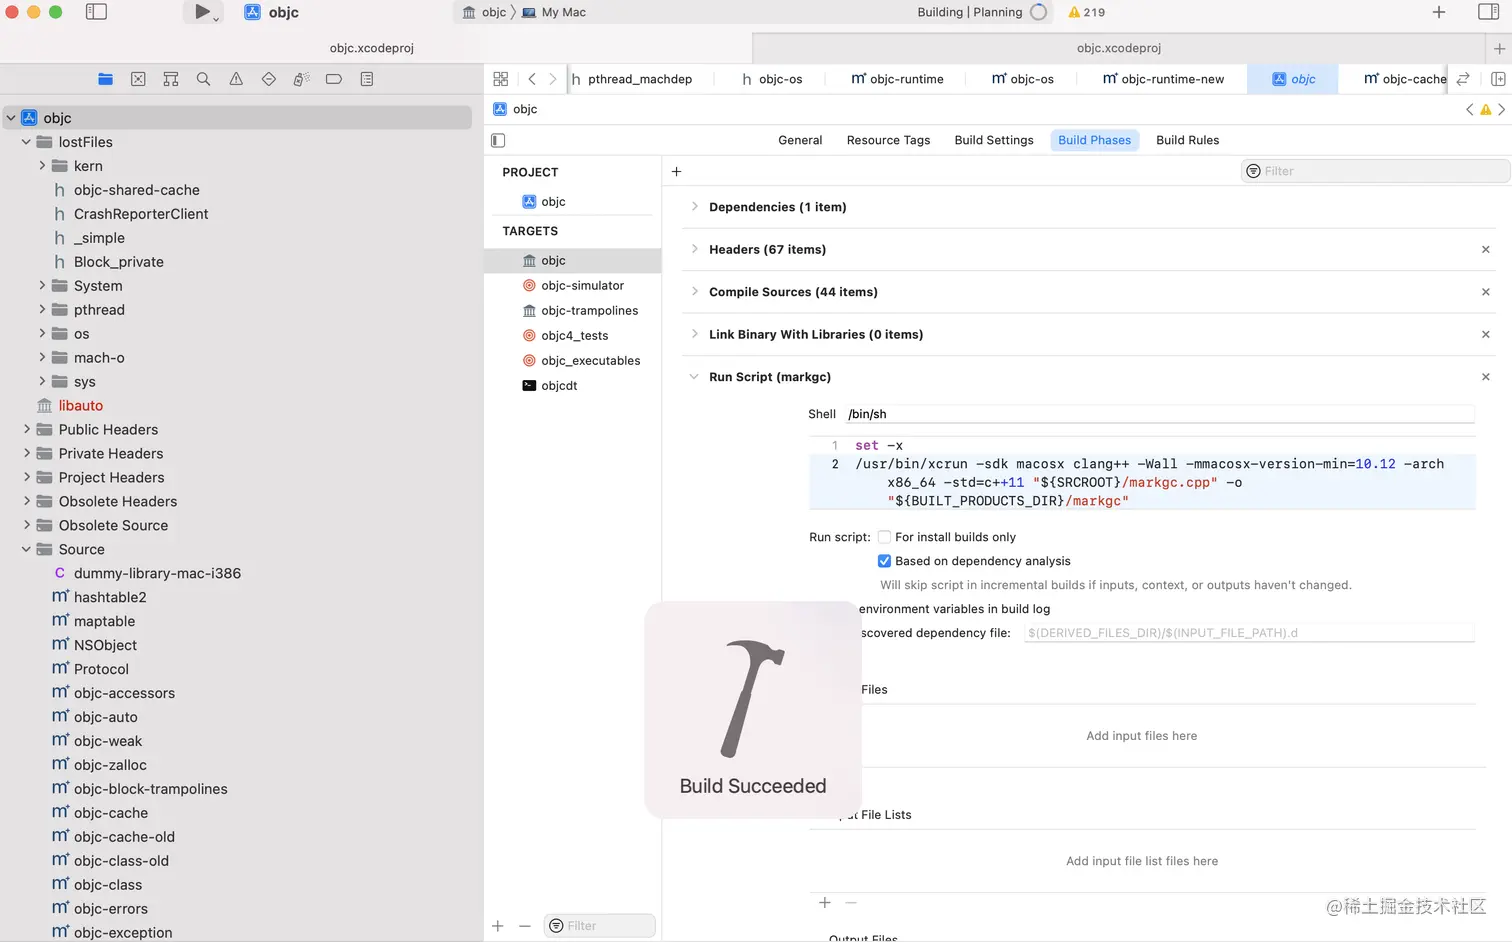Open the Issue navigator warning triangle
Screen dimensions: 1512x942
tap(236, 79)
